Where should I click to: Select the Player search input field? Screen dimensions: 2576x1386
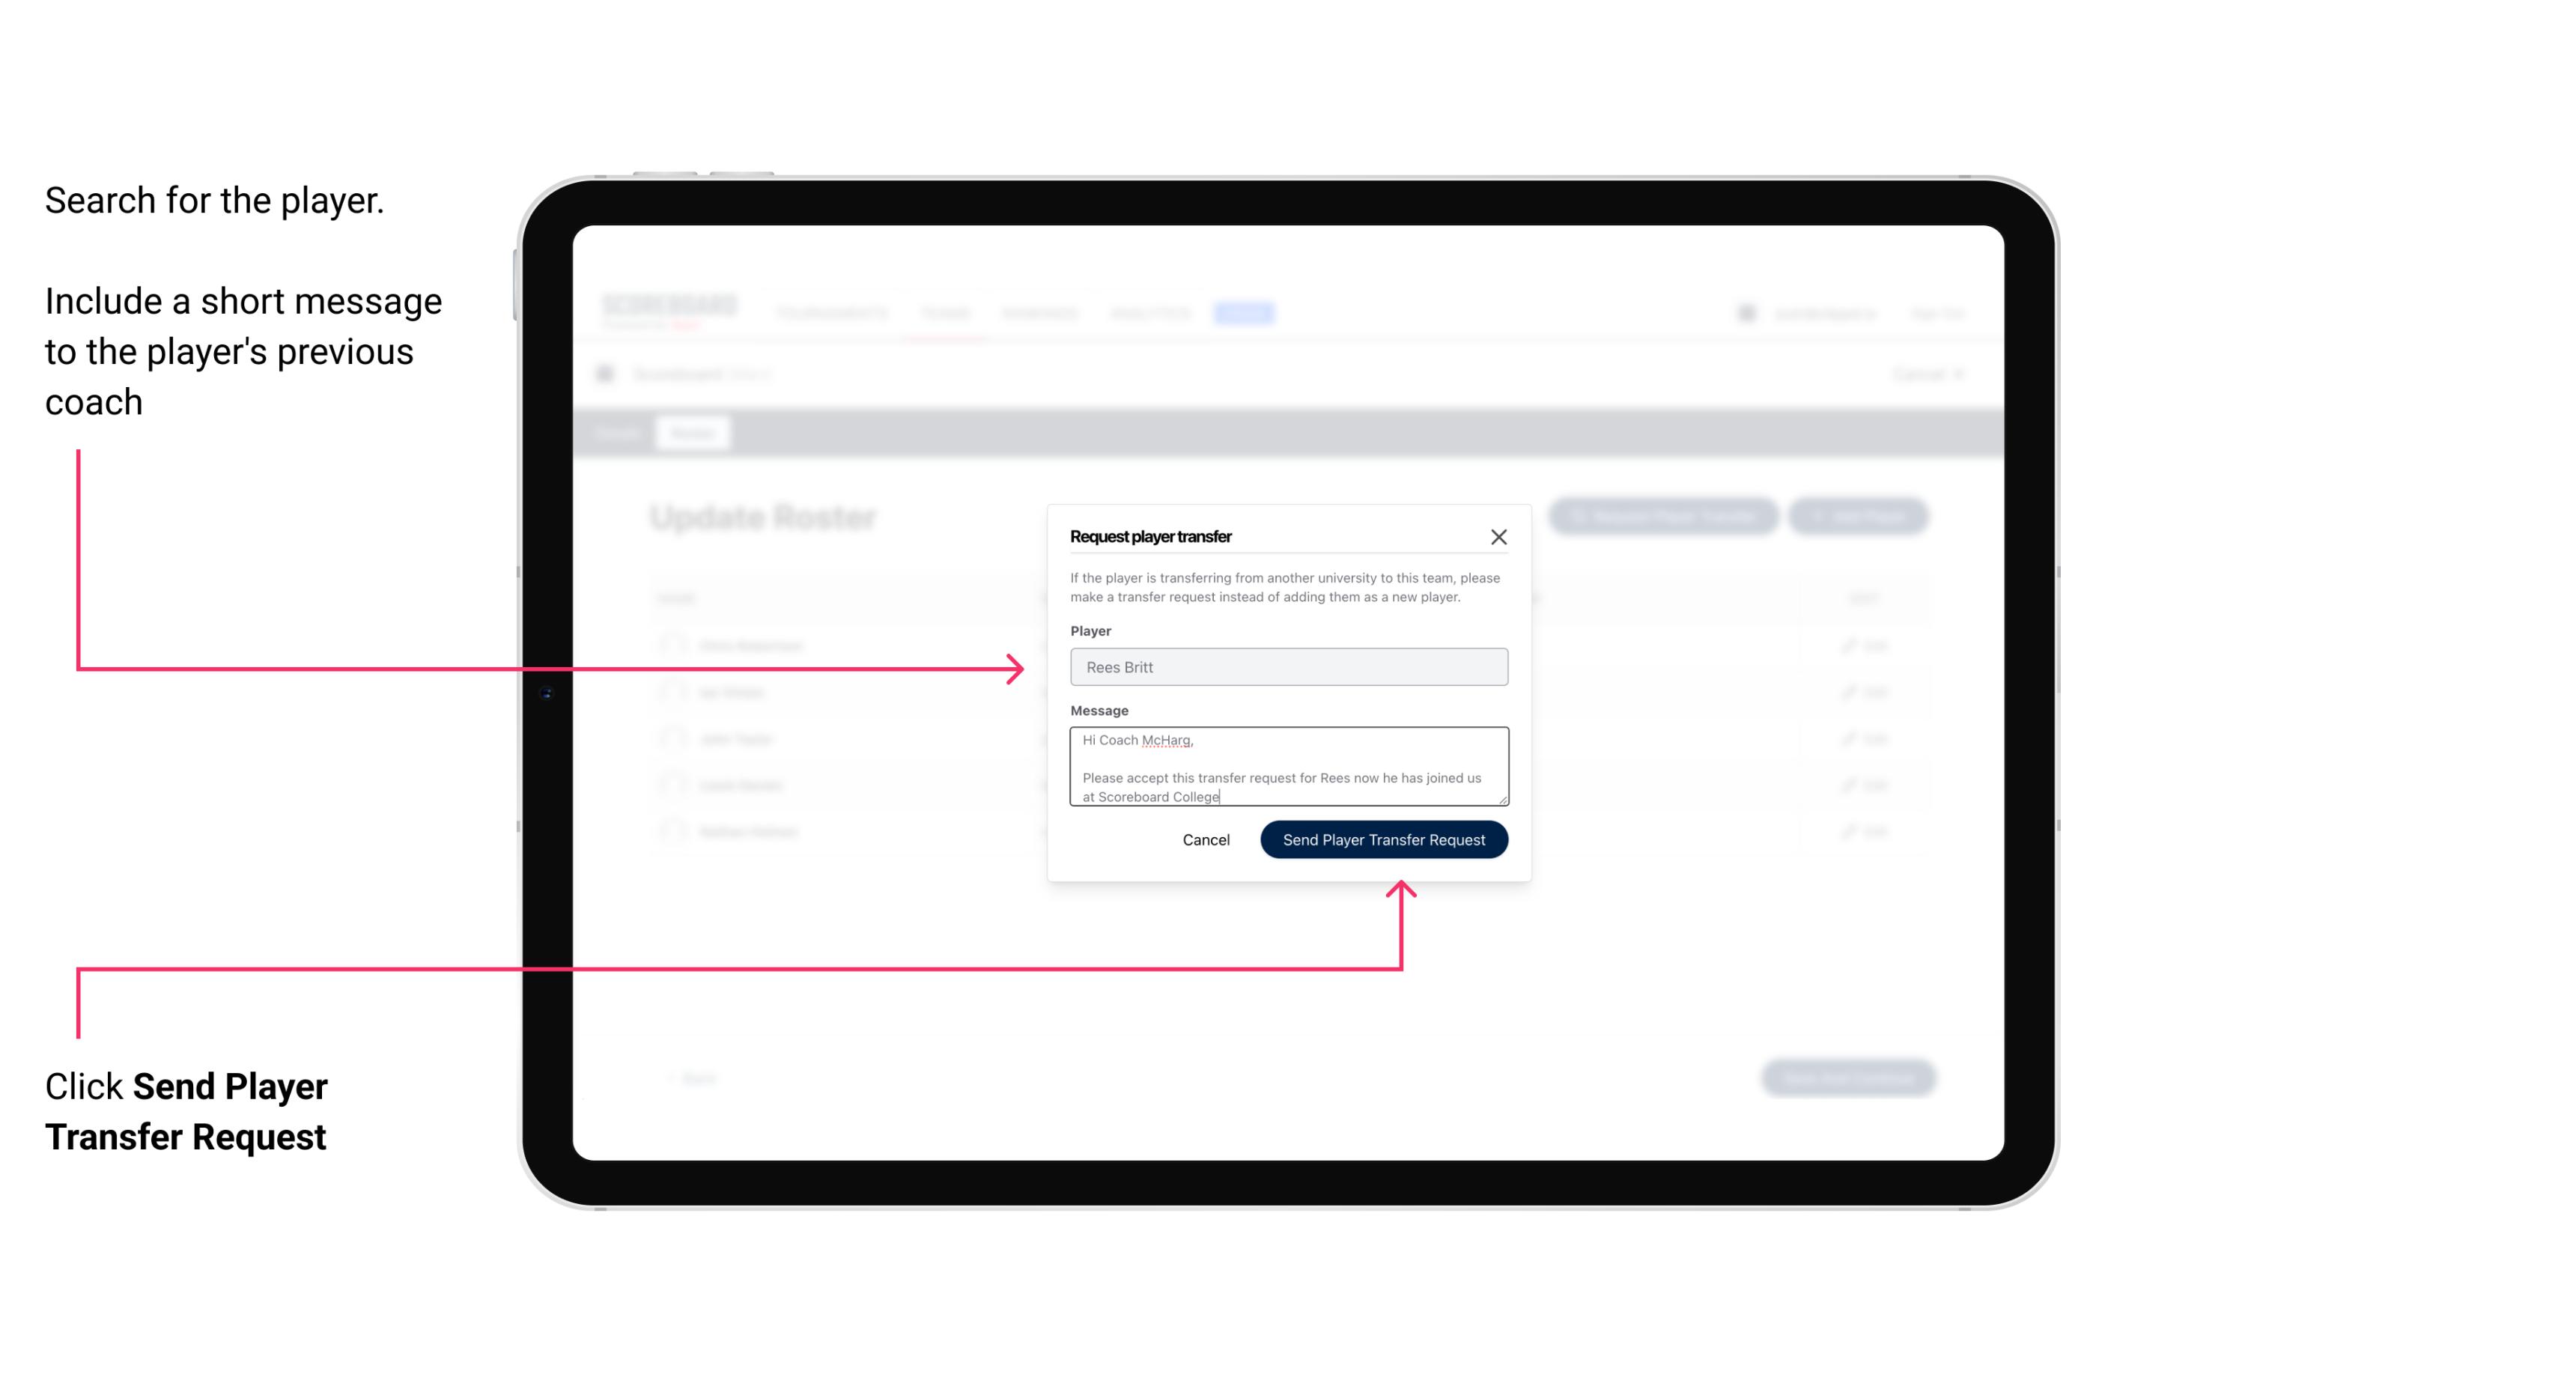(x=1286, y=667)
